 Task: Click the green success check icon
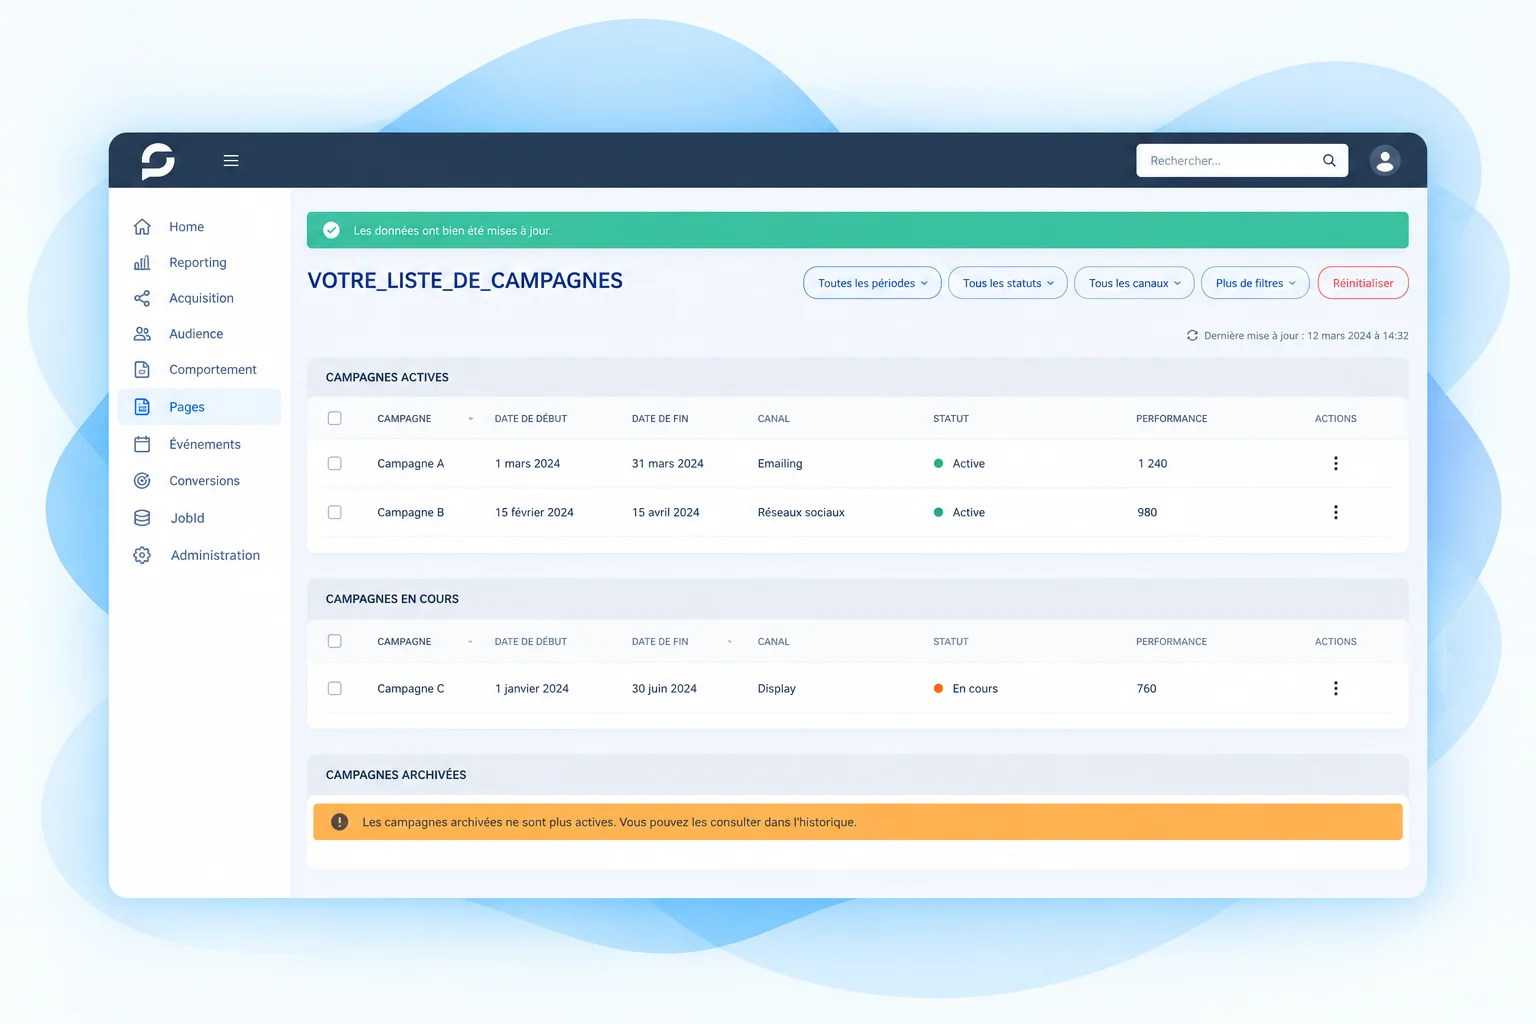click(331, 230)
